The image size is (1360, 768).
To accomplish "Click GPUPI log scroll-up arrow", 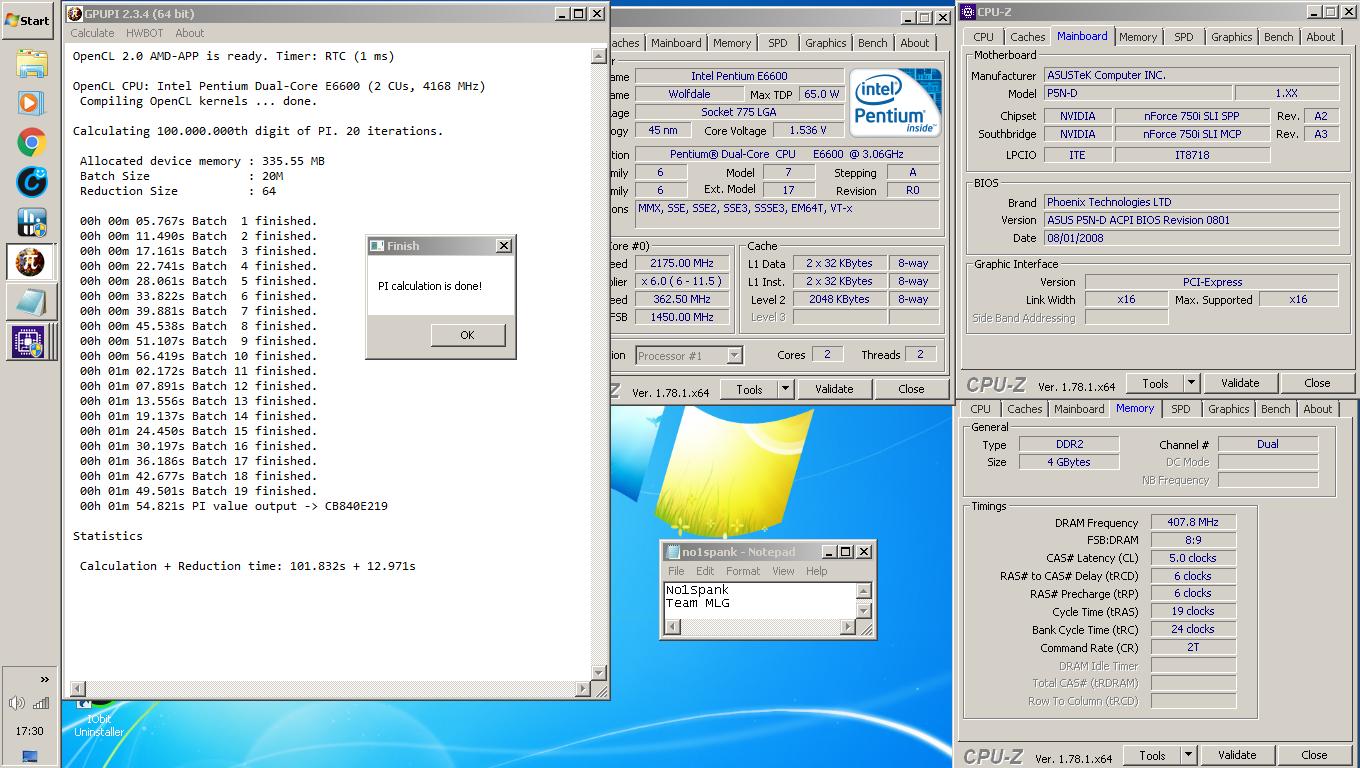I will (x=599, y=57).
